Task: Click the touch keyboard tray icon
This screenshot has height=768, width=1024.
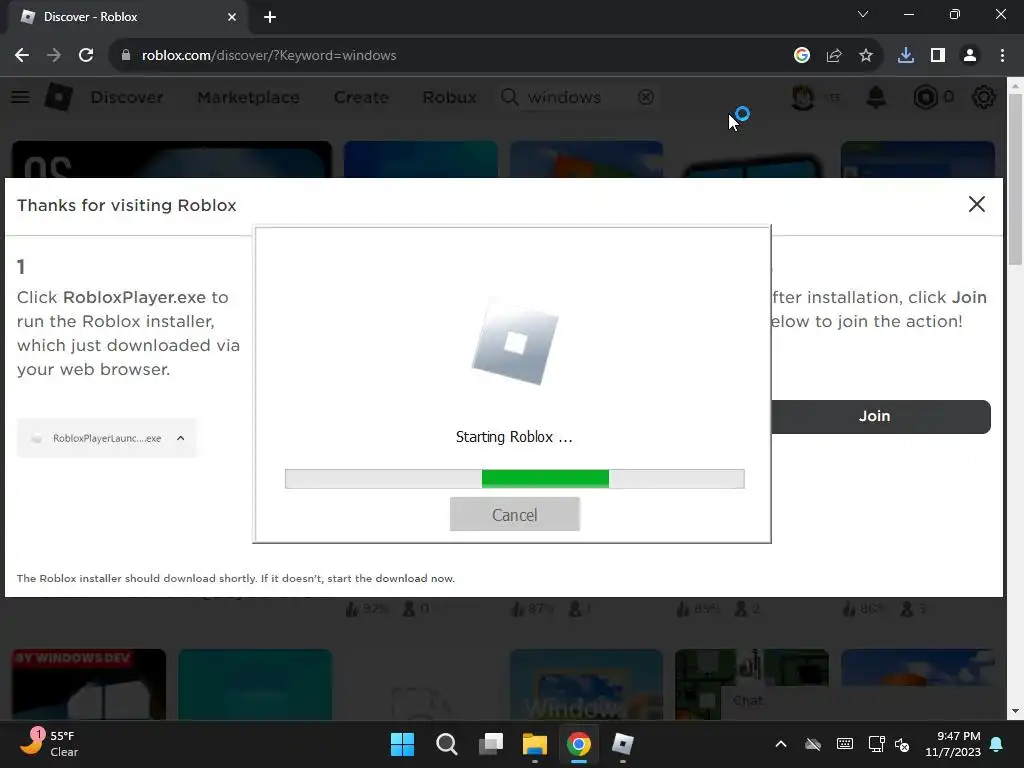Action: pyautogui.click(x=844, y=744)
